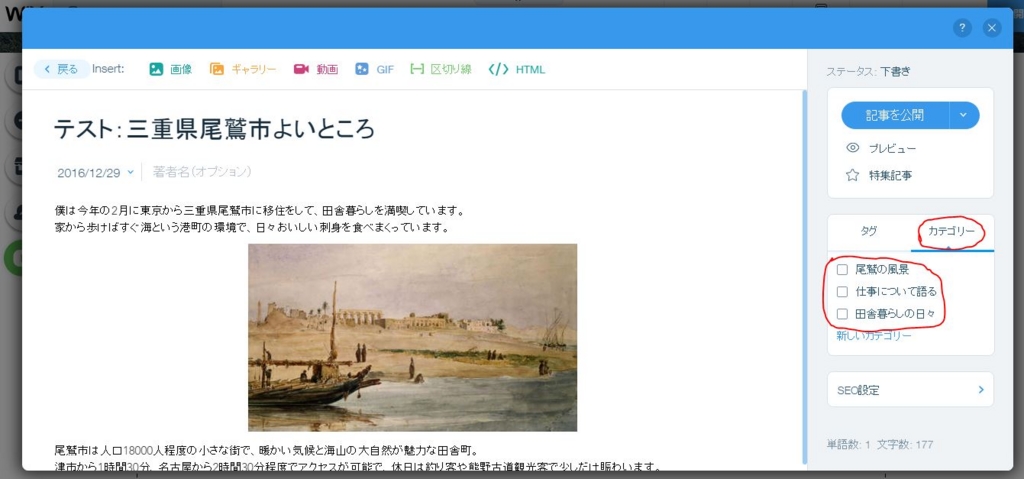This screenshot has height=479, width=1024.
Task: Insert HTML code block icon
Action: pyautogui.click(x=498, y=69)
